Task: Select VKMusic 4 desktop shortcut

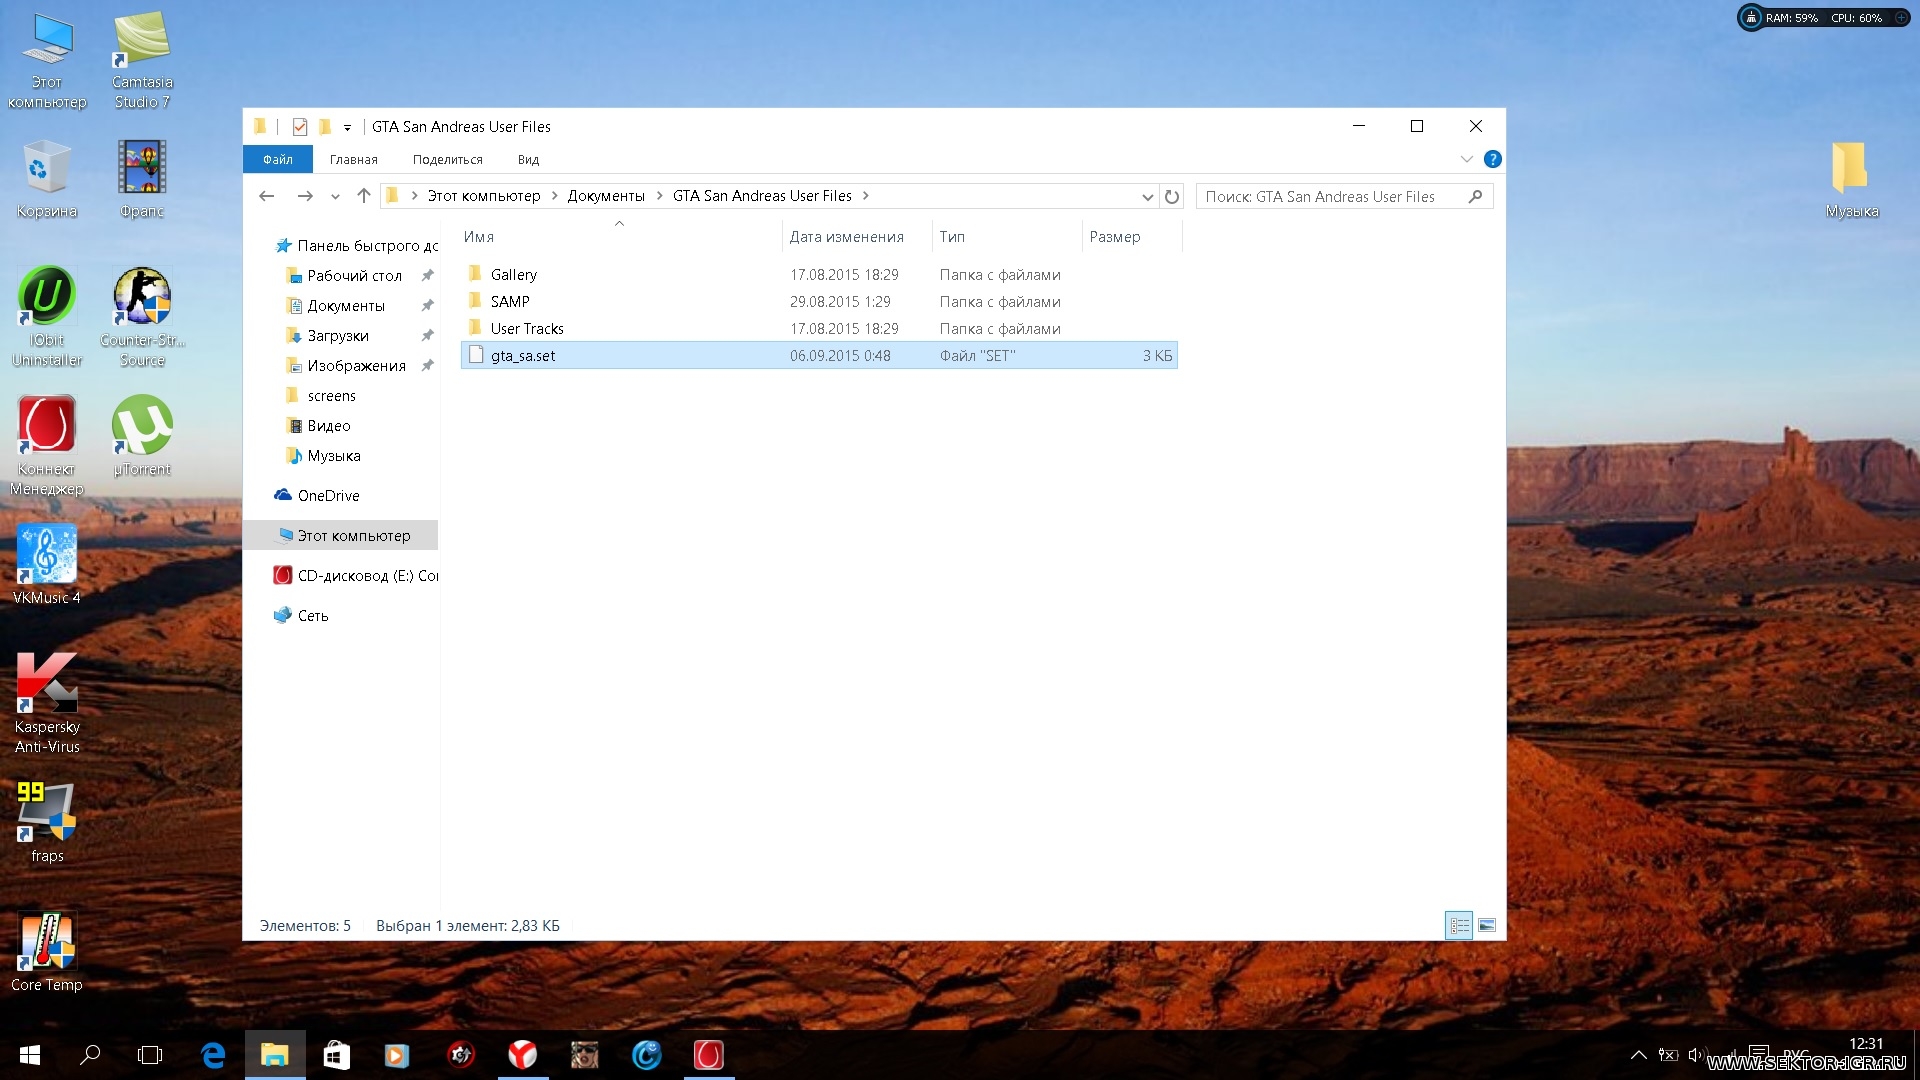Action: pyautogui.click(x=46, y=565)
